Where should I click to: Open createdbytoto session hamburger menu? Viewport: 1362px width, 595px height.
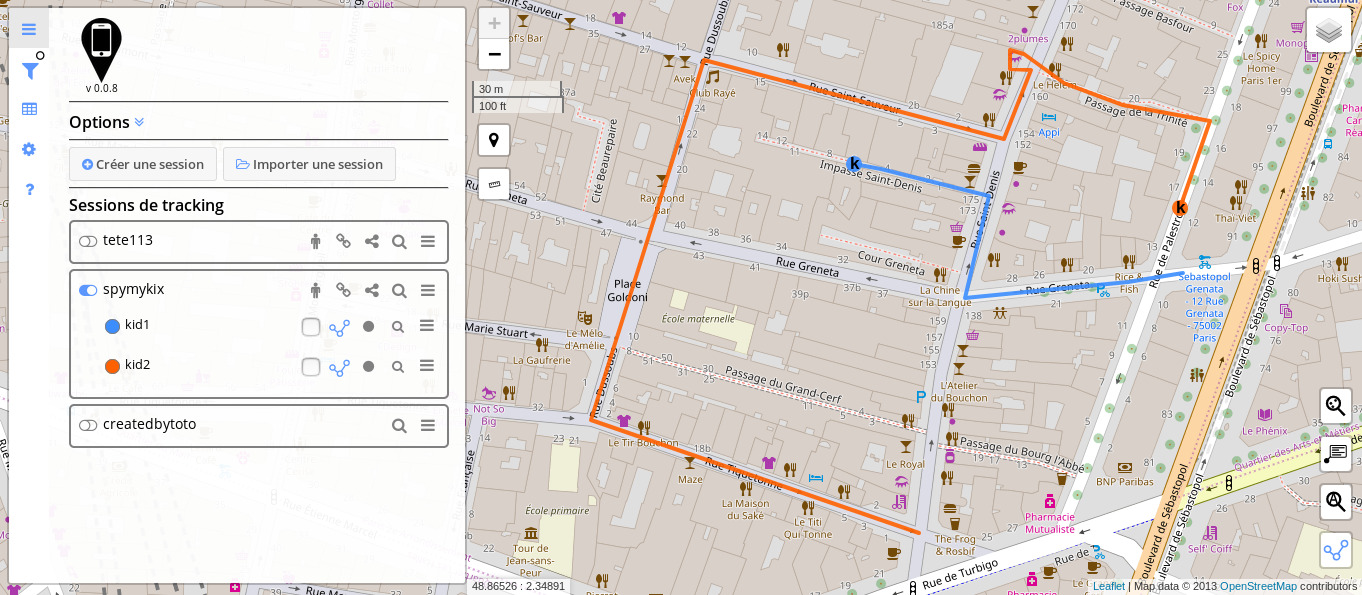click(x=428, y=425)
